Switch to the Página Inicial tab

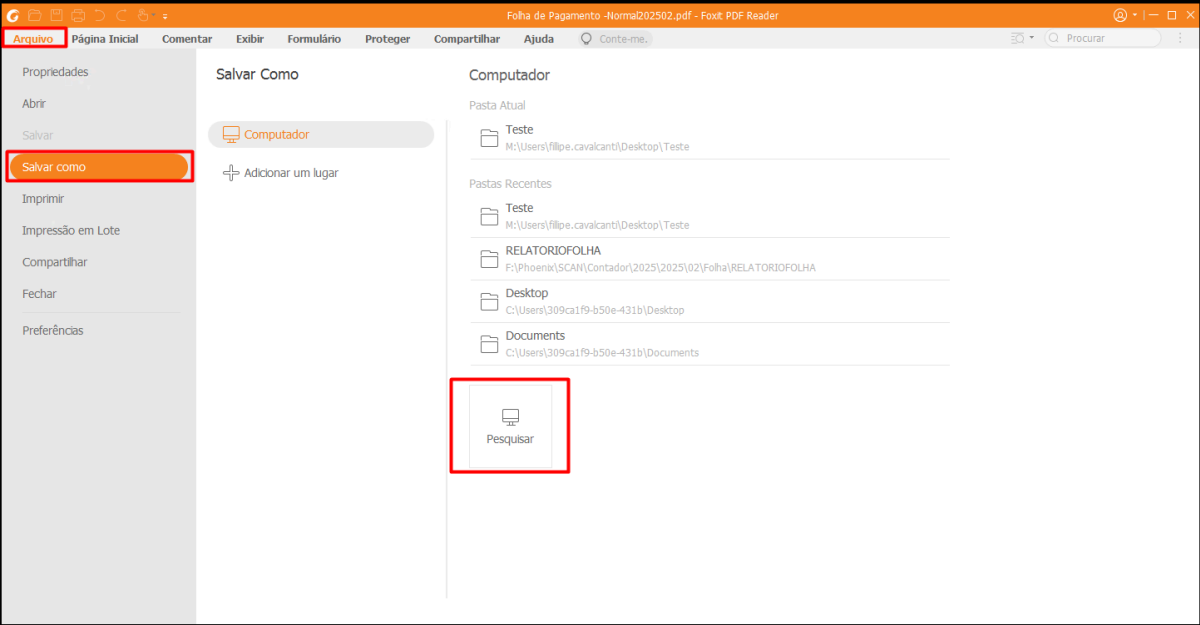tap(105, 39)
